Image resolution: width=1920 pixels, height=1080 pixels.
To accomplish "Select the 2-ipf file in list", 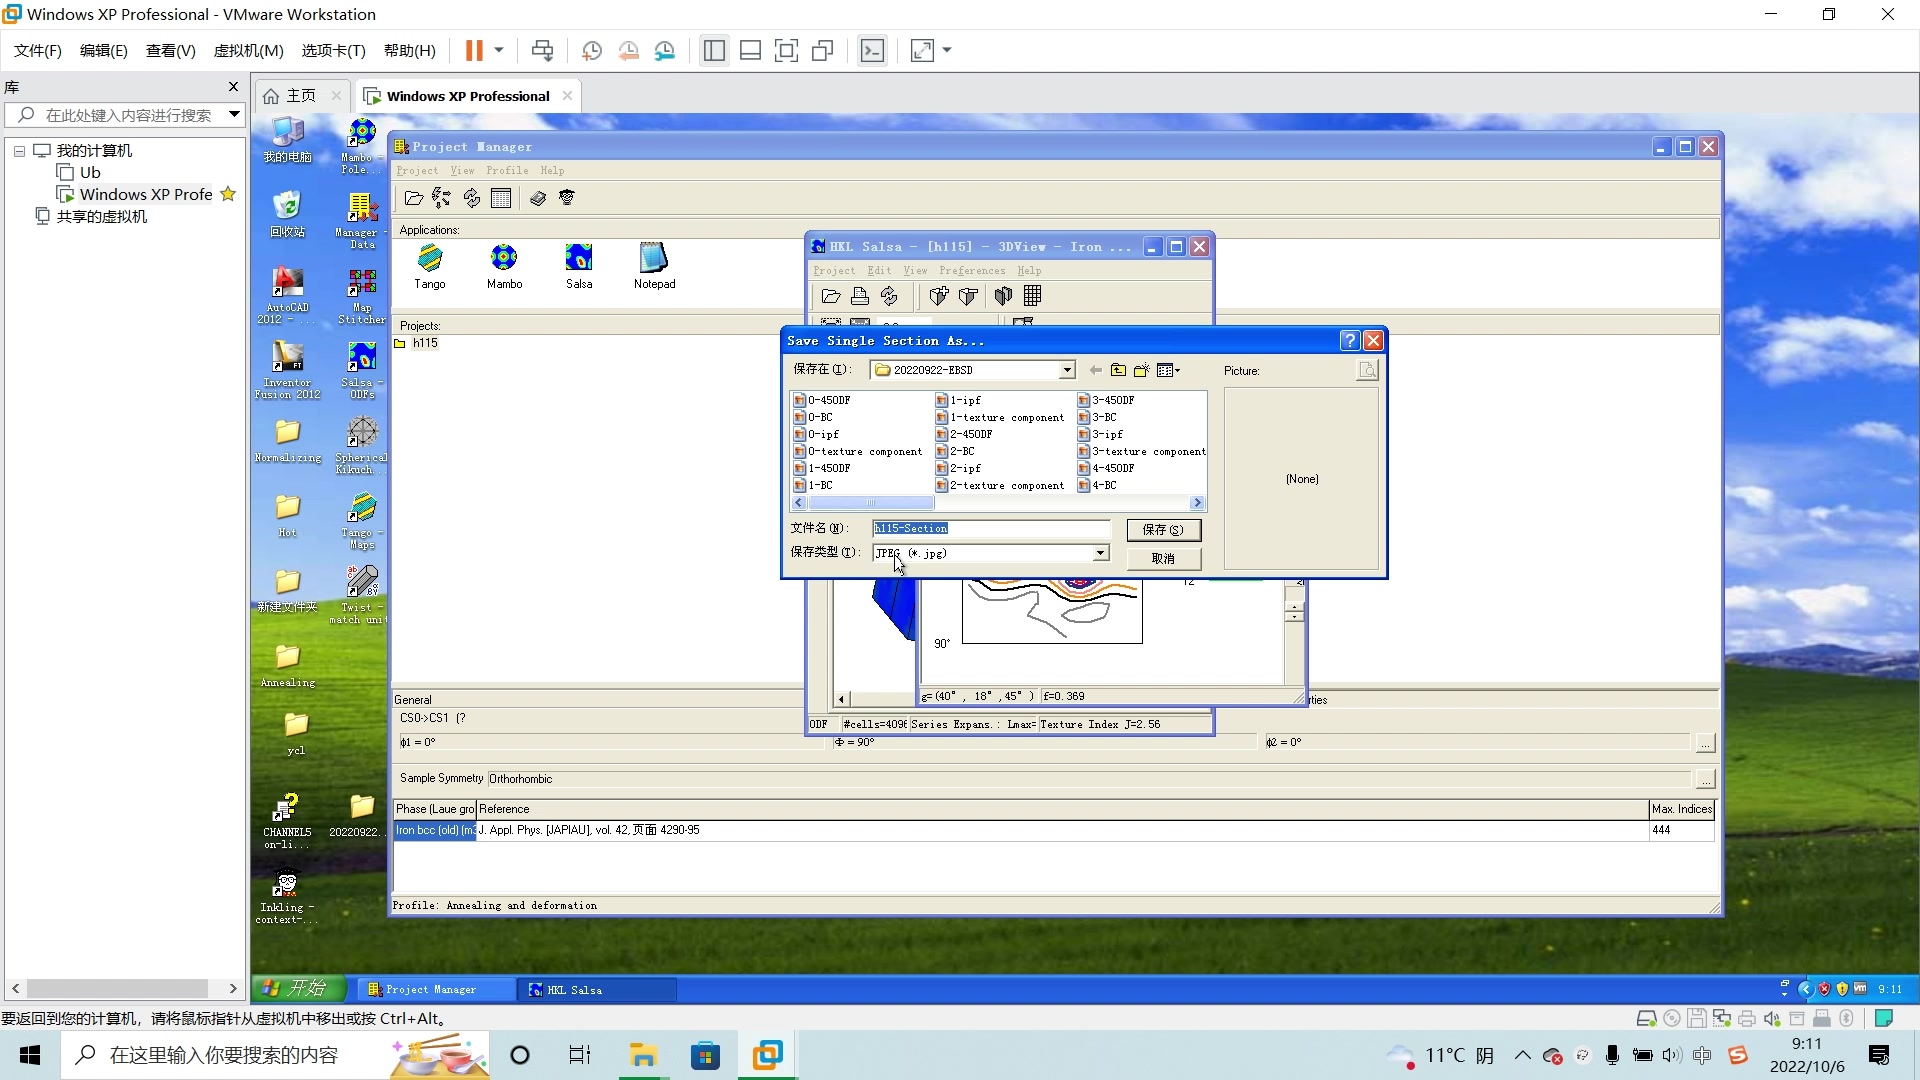I will (964, 468).
